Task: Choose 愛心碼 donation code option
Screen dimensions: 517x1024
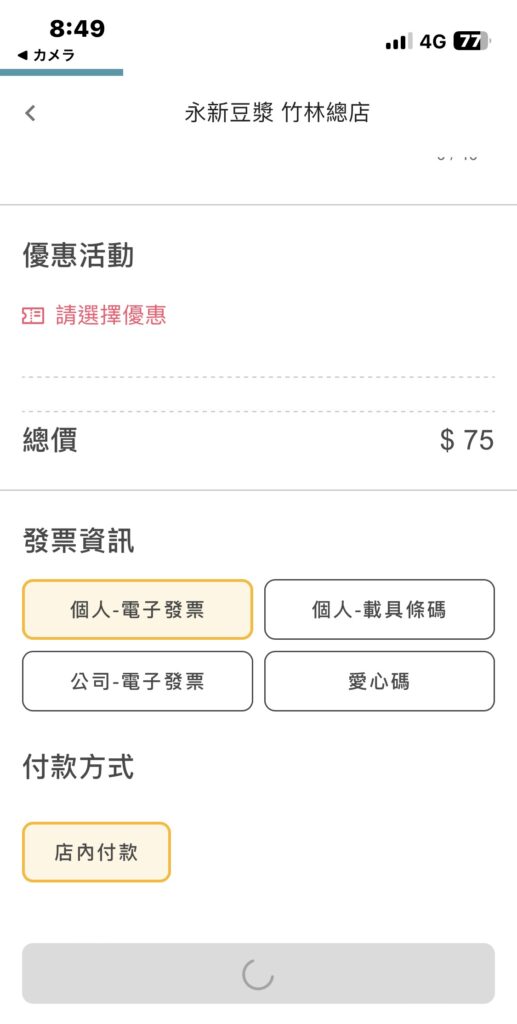Action: pyautogui.click(x=379, y=681)
